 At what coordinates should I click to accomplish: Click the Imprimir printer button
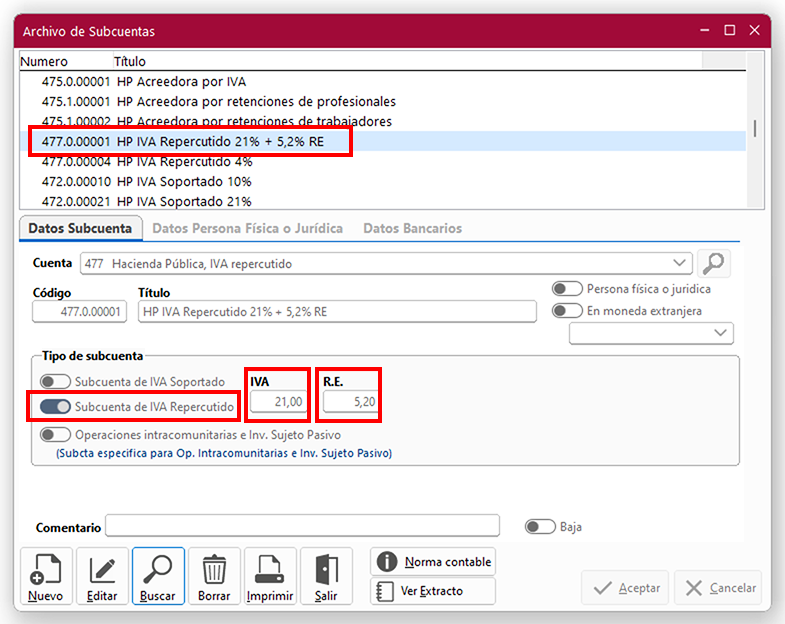point(270,577)
